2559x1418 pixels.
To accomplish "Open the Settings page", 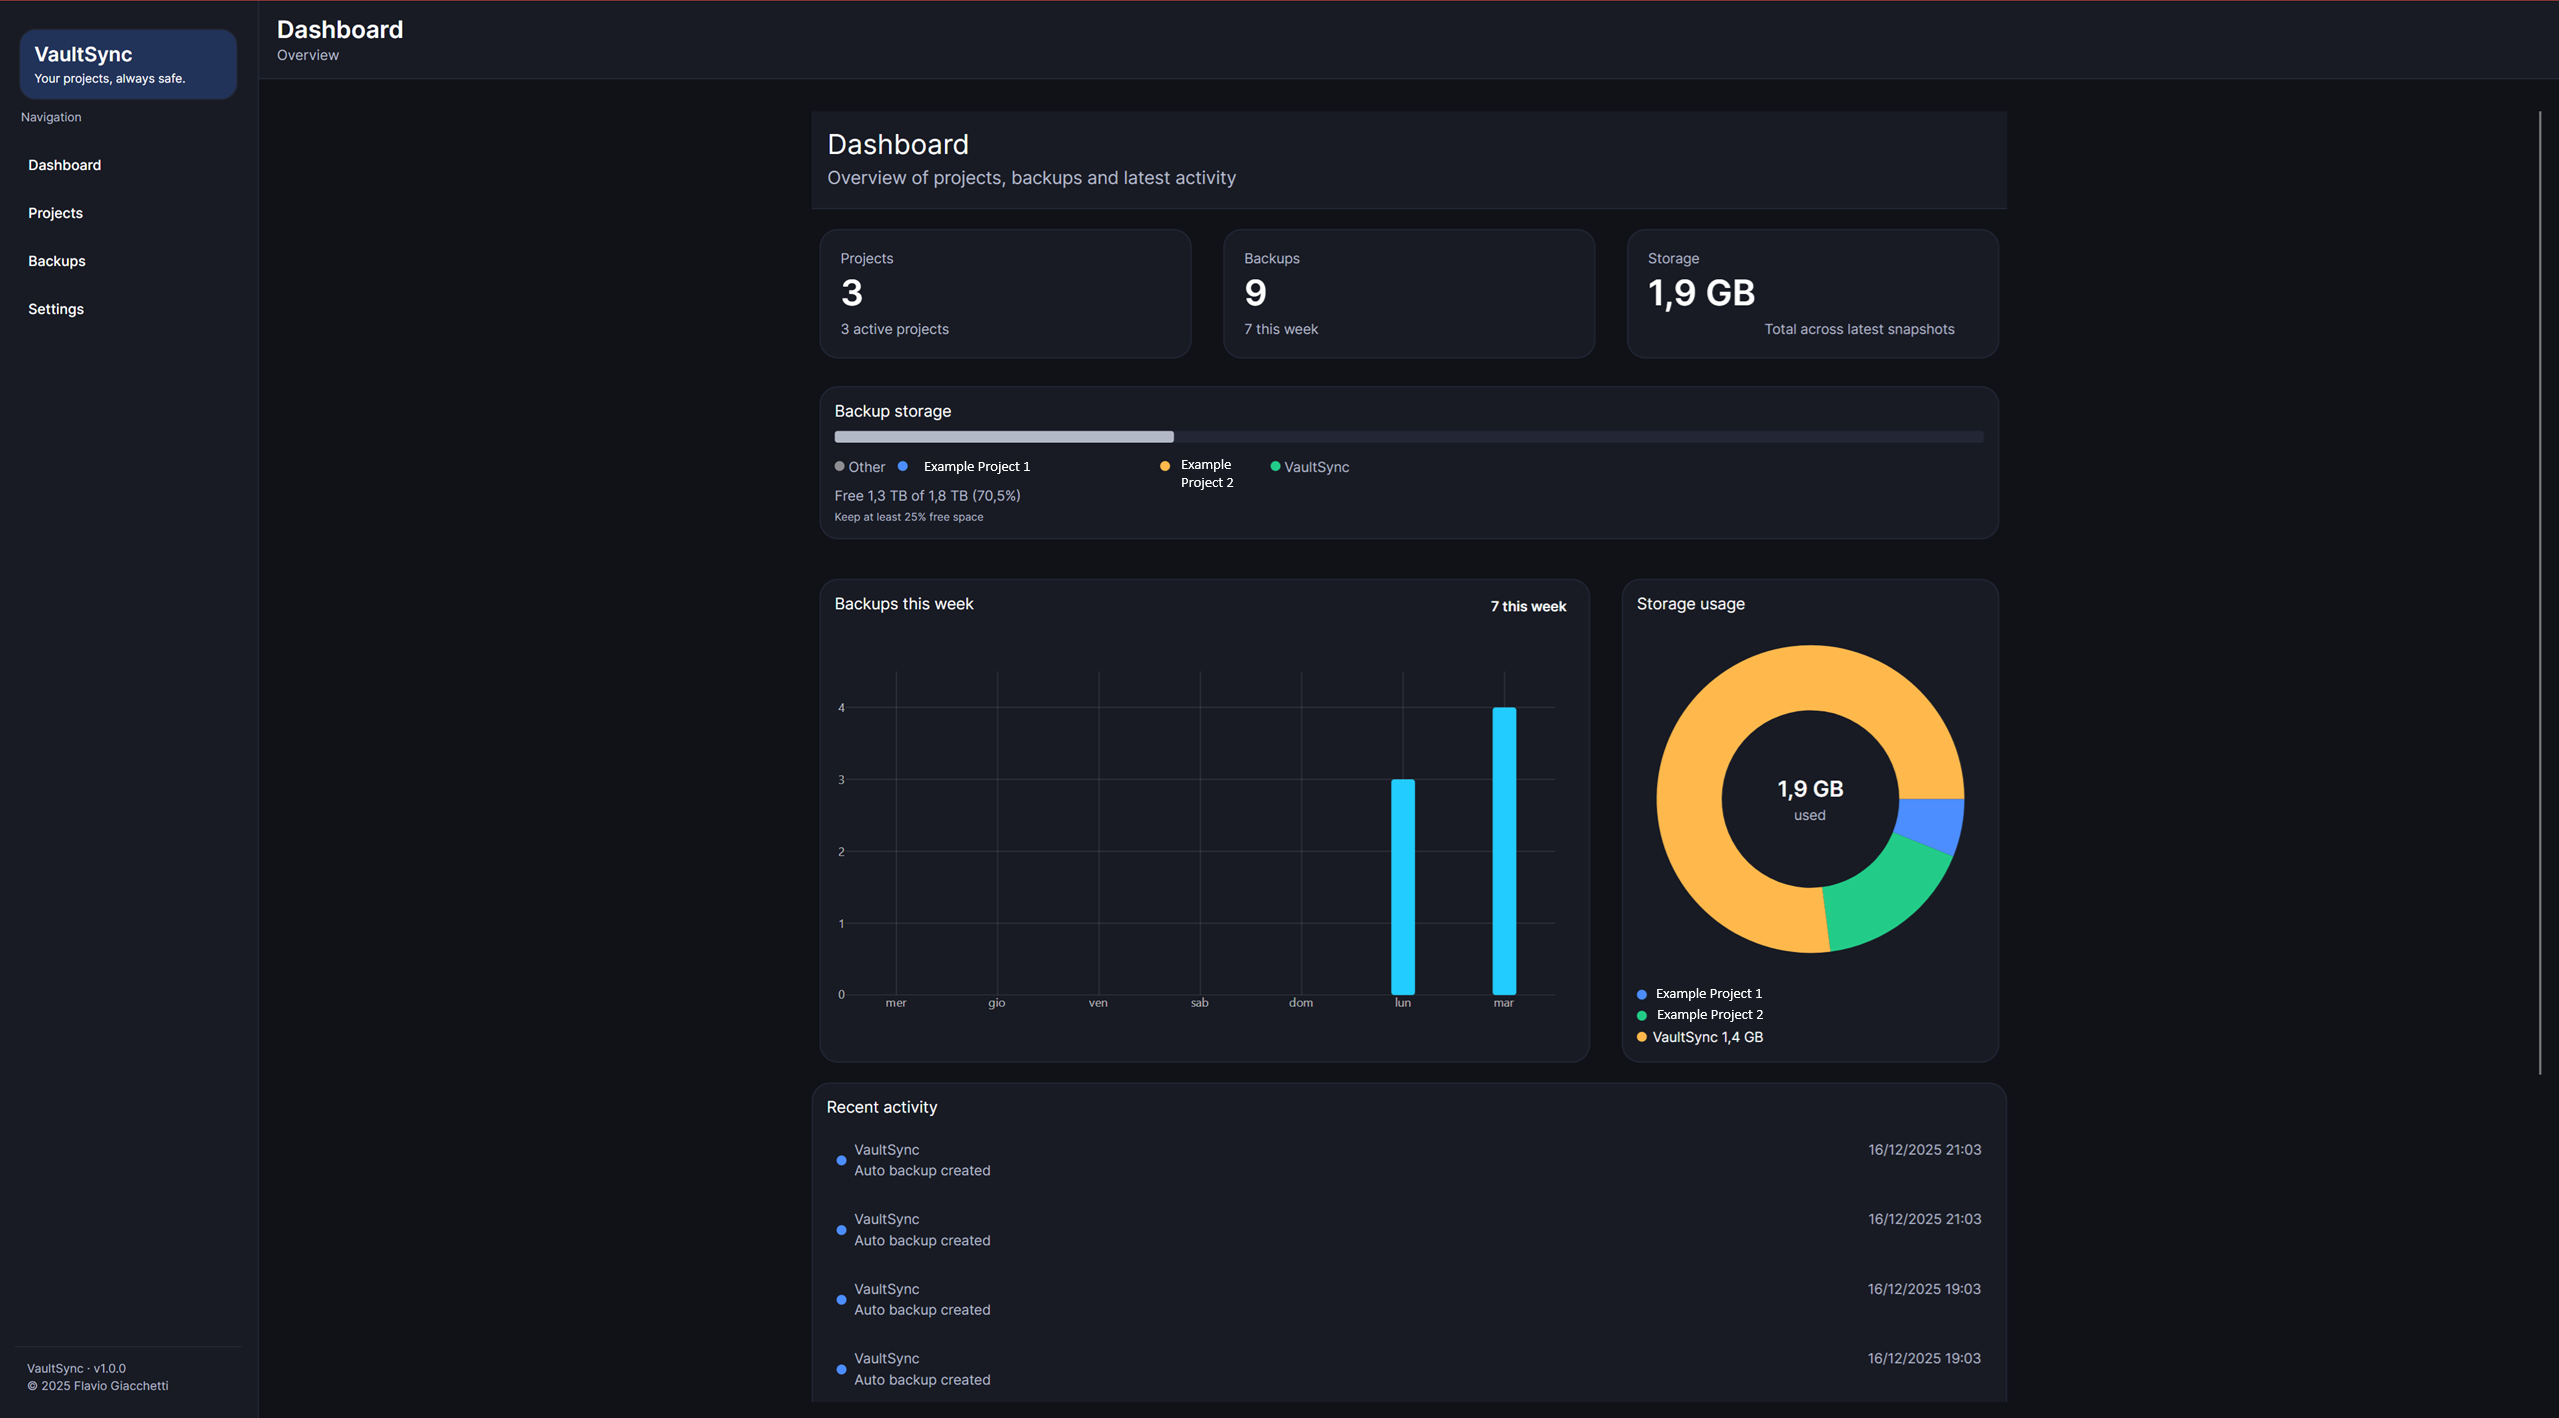I will tap(55, 309).
